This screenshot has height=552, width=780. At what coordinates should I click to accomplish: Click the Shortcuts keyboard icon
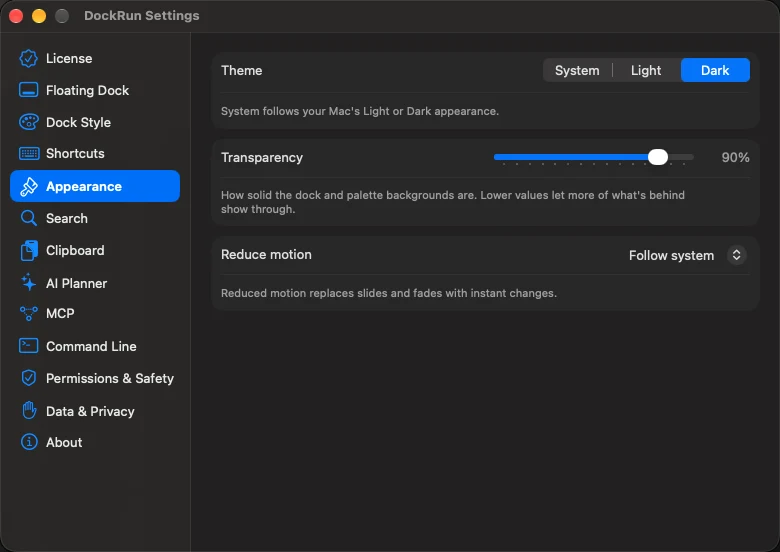click(x=29, y=154)
